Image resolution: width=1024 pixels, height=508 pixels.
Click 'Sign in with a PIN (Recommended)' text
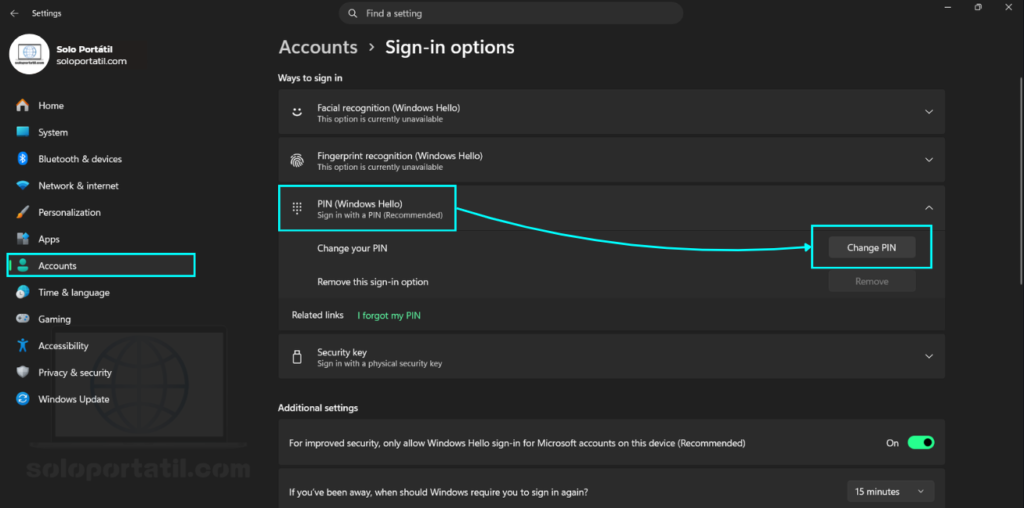(x=380, y=215)
